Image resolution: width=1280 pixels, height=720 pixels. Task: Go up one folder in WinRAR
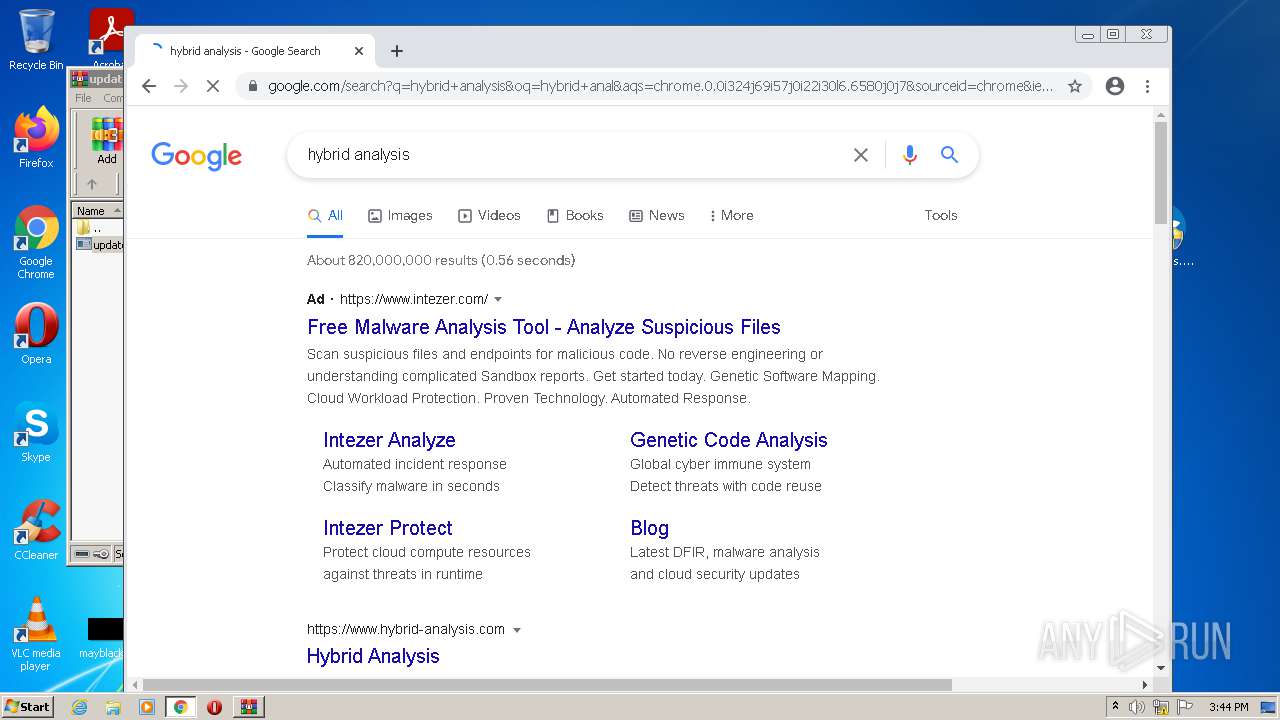coord(92,184)
